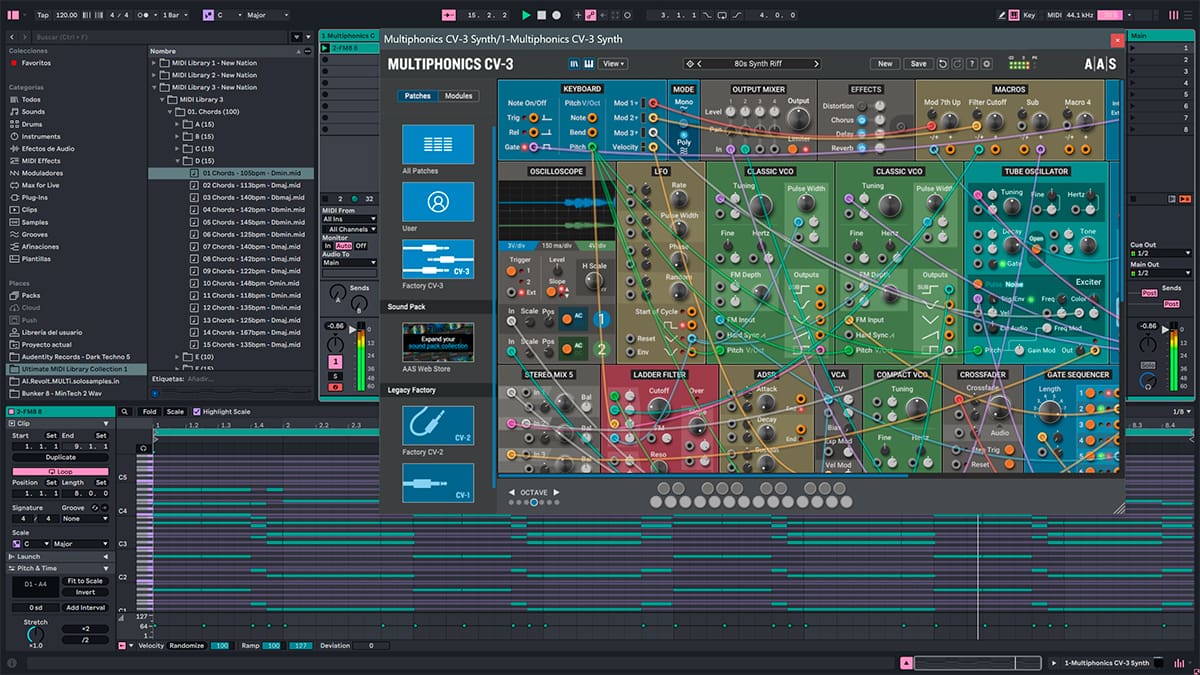1200x675 pixels.
Task: Open the View dropdown in Multiphonics
Action: tap(613, 63)
